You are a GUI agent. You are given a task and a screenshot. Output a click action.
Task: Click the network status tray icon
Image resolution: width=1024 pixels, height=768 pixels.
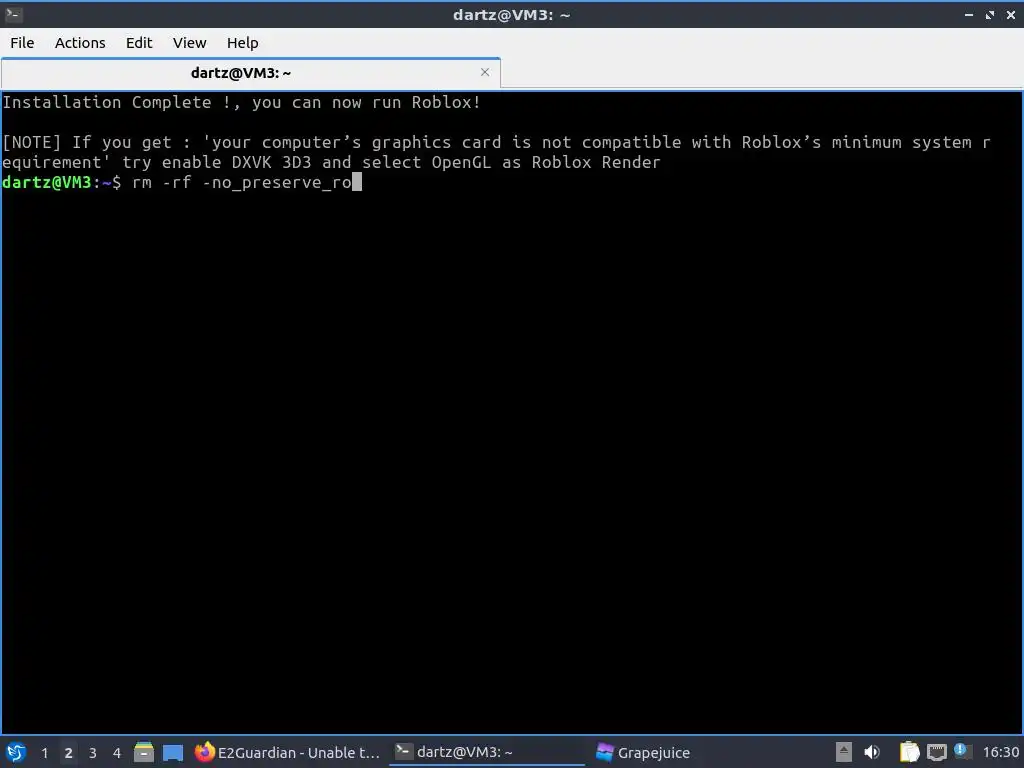936,752
